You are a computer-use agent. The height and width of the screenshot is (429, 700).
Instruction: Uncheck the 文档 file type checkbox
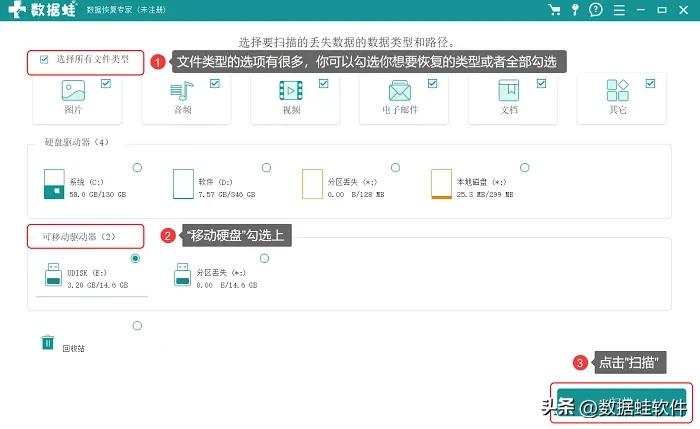click(x=542, y=83)
